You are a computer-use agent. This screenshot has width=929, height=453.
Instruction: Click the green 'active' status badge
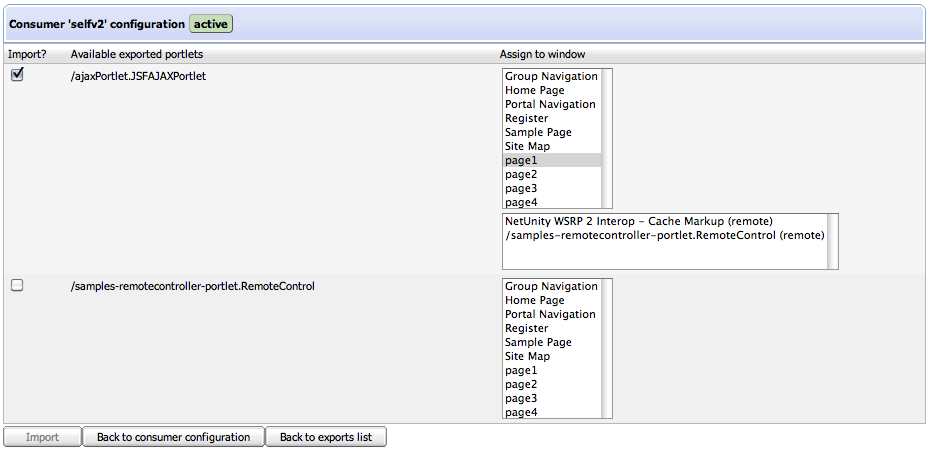[x=211, y=22]
